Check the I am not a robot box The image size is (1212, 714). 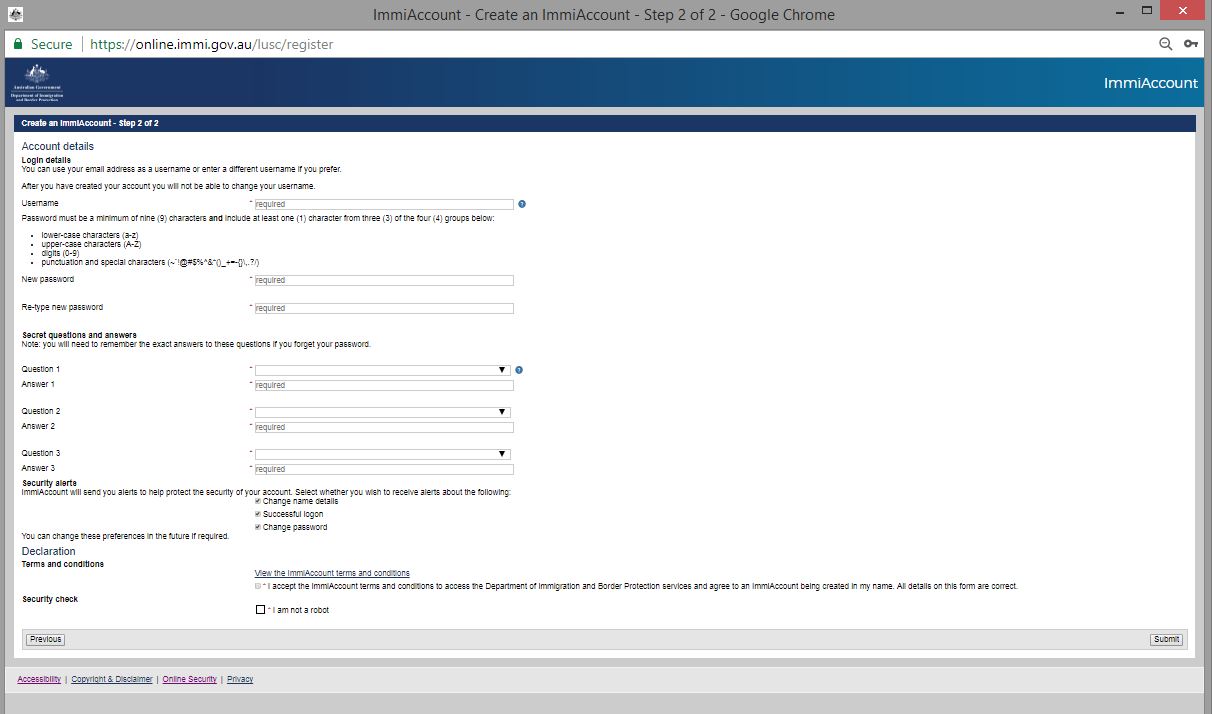[x=260, y=609]
